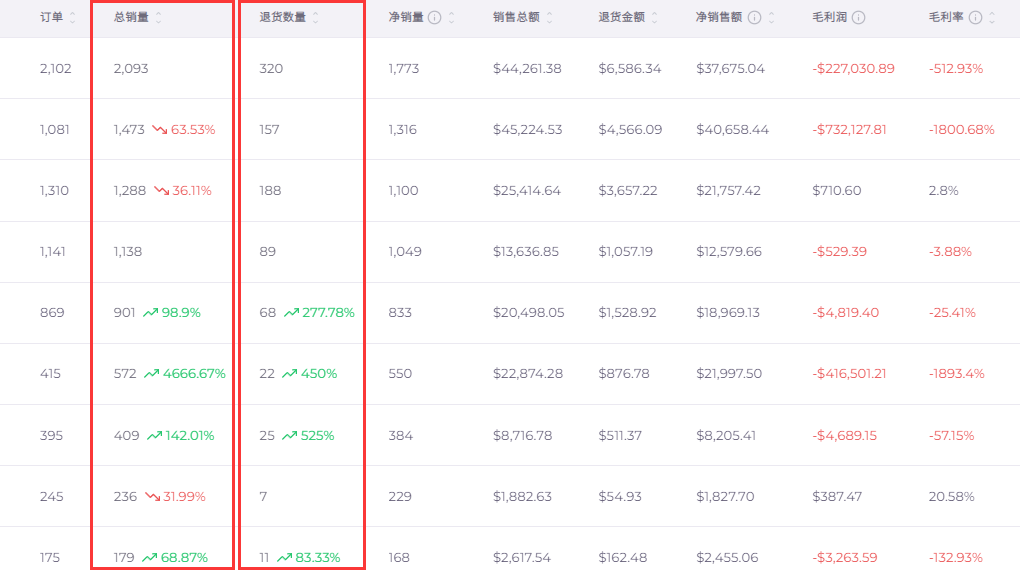This screenshot has height=573, width=1020.
Task: Open 毛利率 info tooltip icon
Action: click(975, 18)
